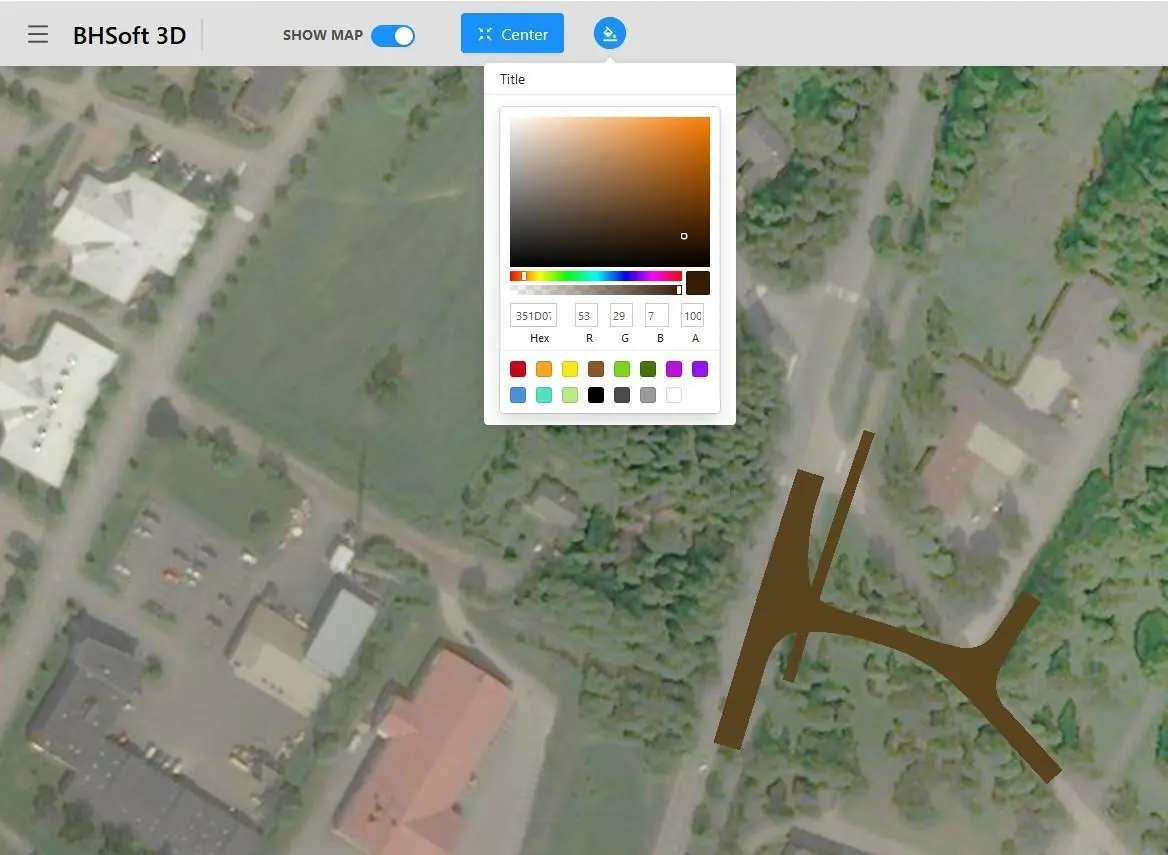Choose the white preset swatch
The width and height of the screenshot is (1168, 855).
(x=674, y=395)
